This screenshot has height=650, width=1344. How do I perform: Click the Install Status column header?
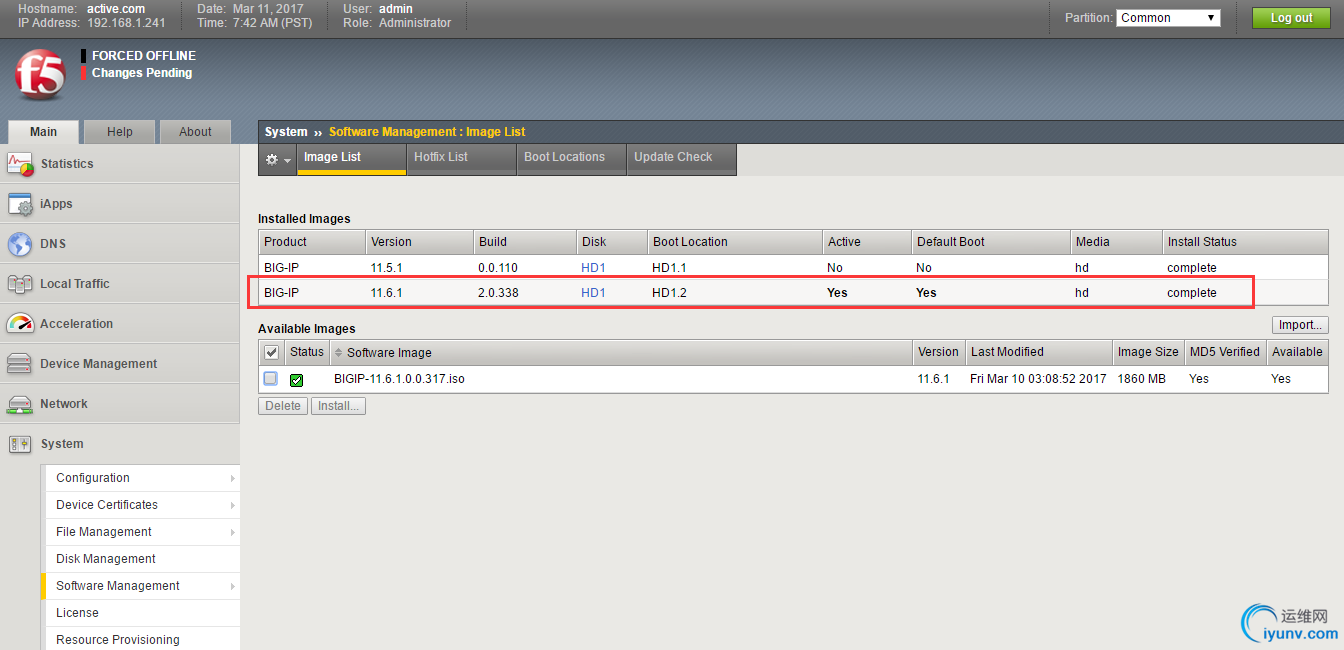click(1245, 242)
